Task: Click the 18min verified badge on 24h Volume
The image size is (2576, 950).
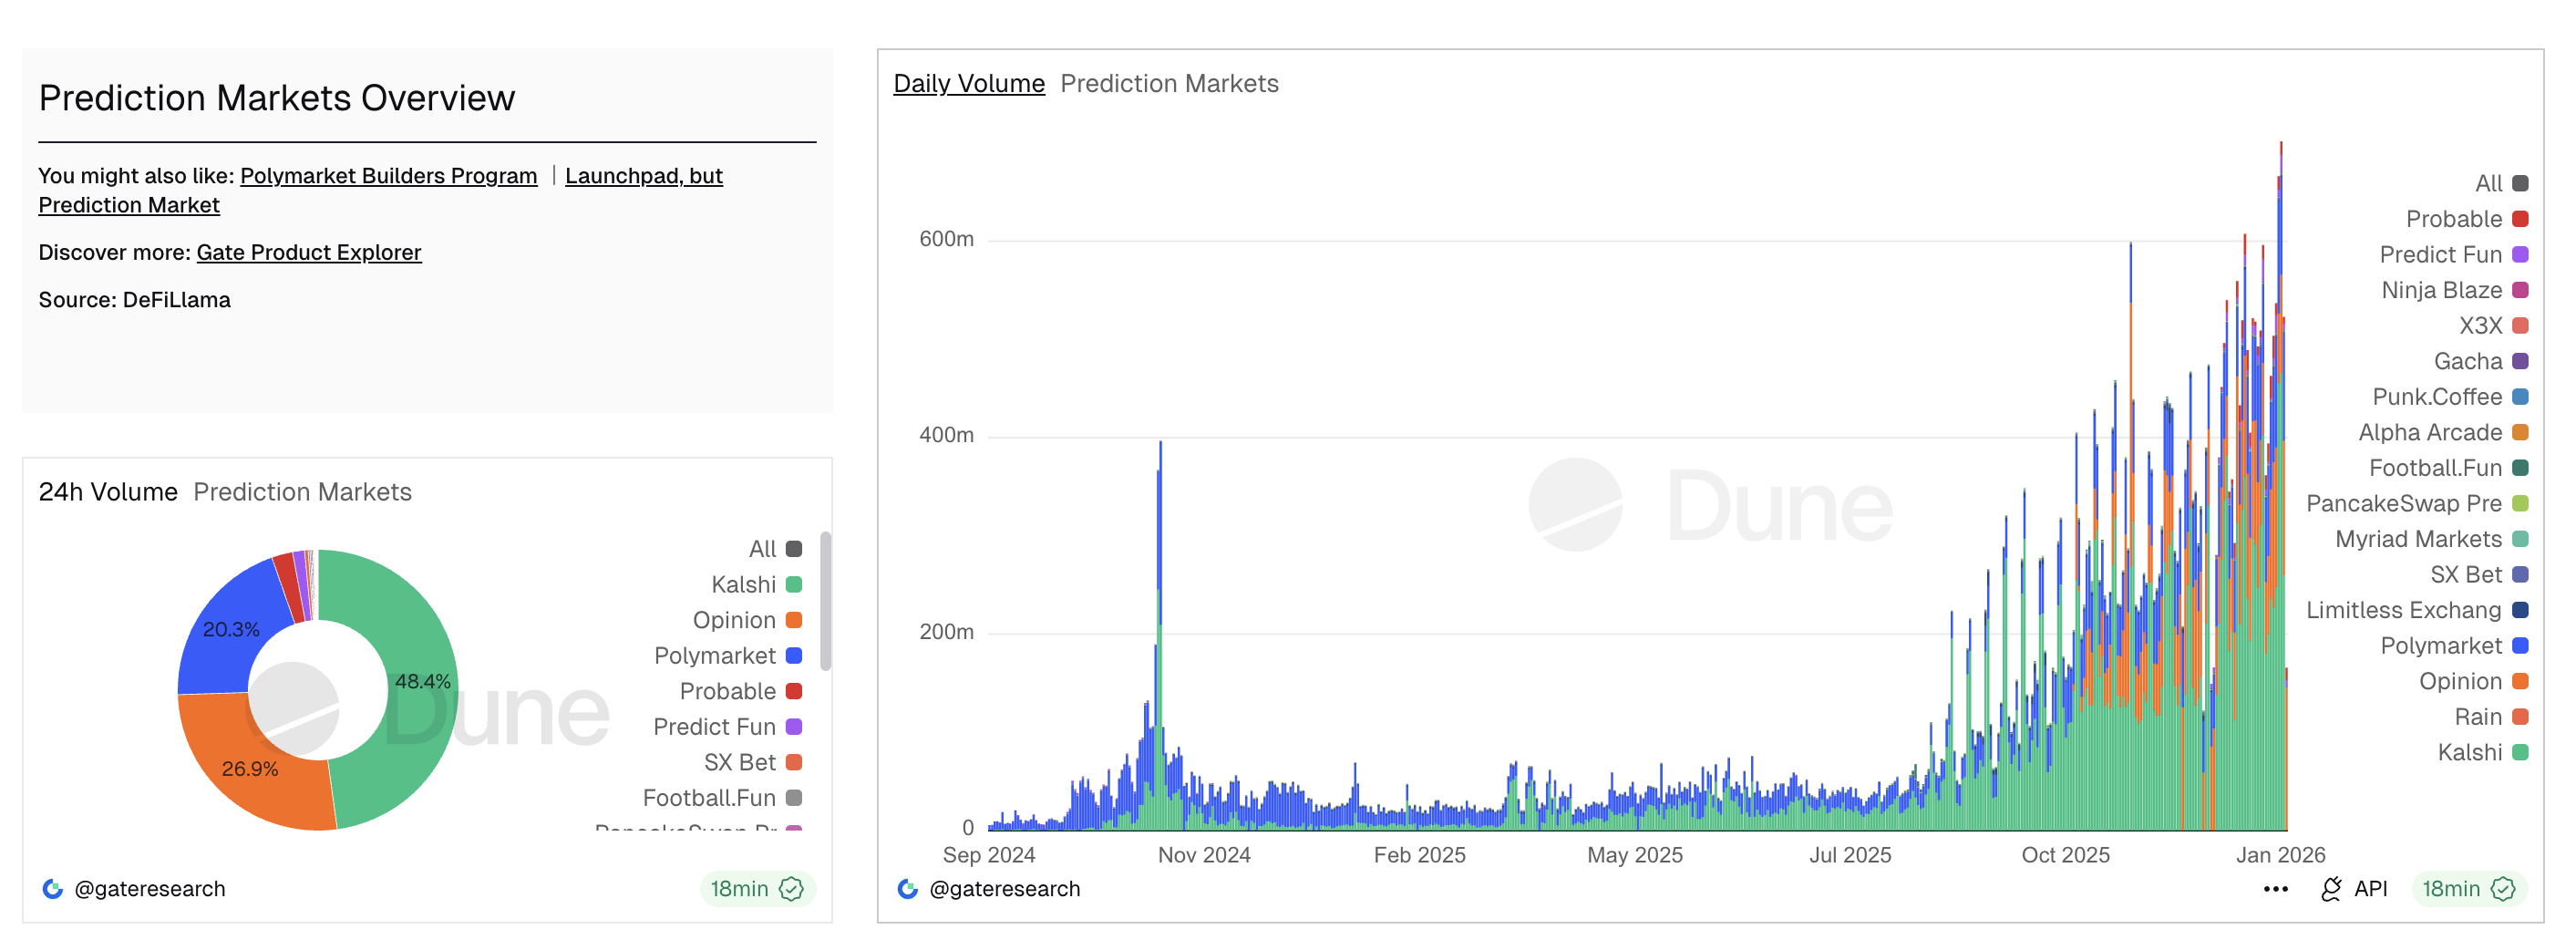Action: [757, 889]
